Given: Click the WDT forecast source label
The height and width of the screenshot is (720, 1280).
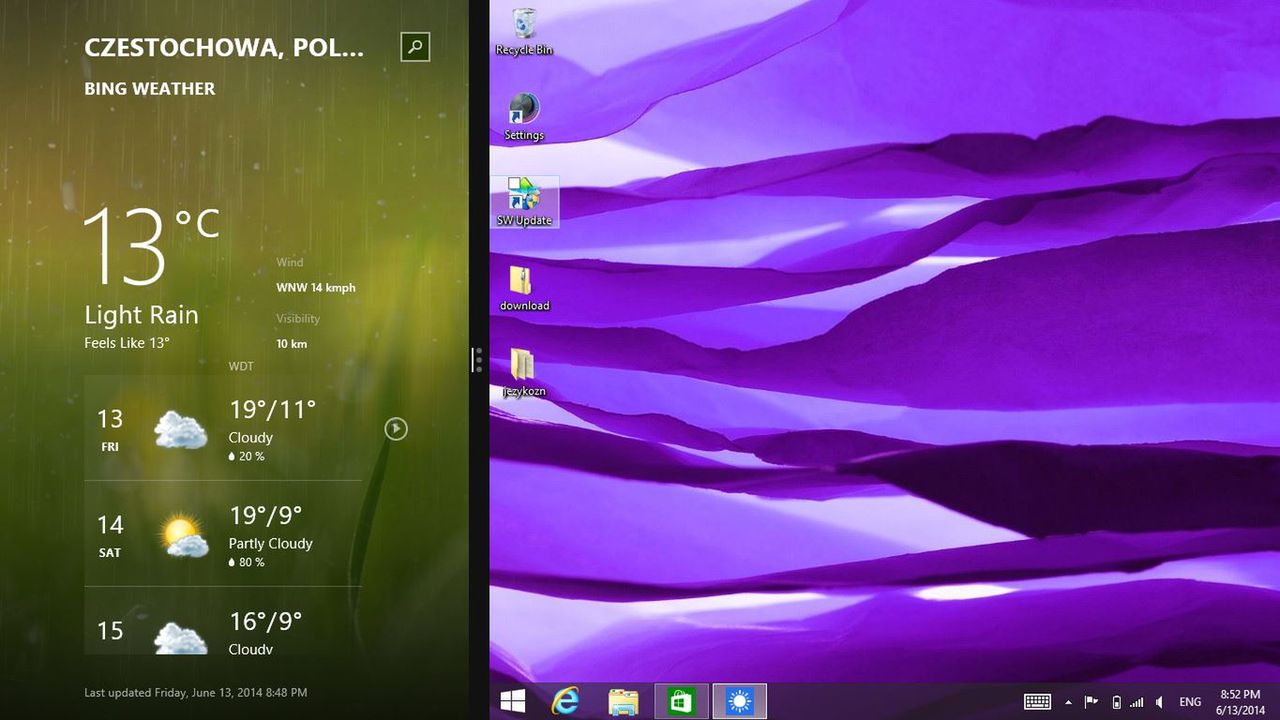Looking at the screenshot, I should pyautogui.click(x=241, y=366).
